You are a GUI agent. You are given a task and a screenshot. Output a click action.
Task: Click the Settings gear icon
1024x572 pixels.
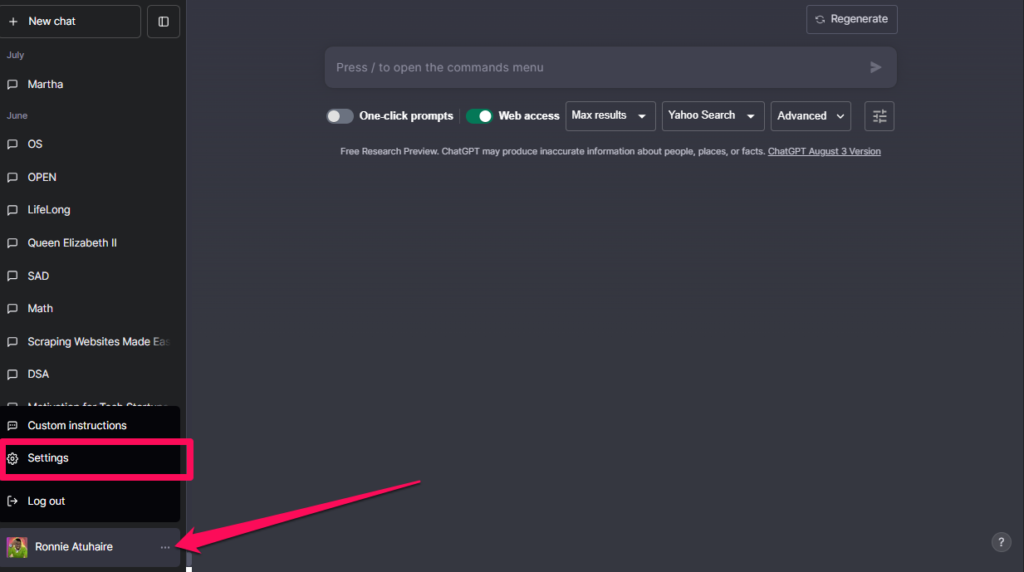pos(12,458)
